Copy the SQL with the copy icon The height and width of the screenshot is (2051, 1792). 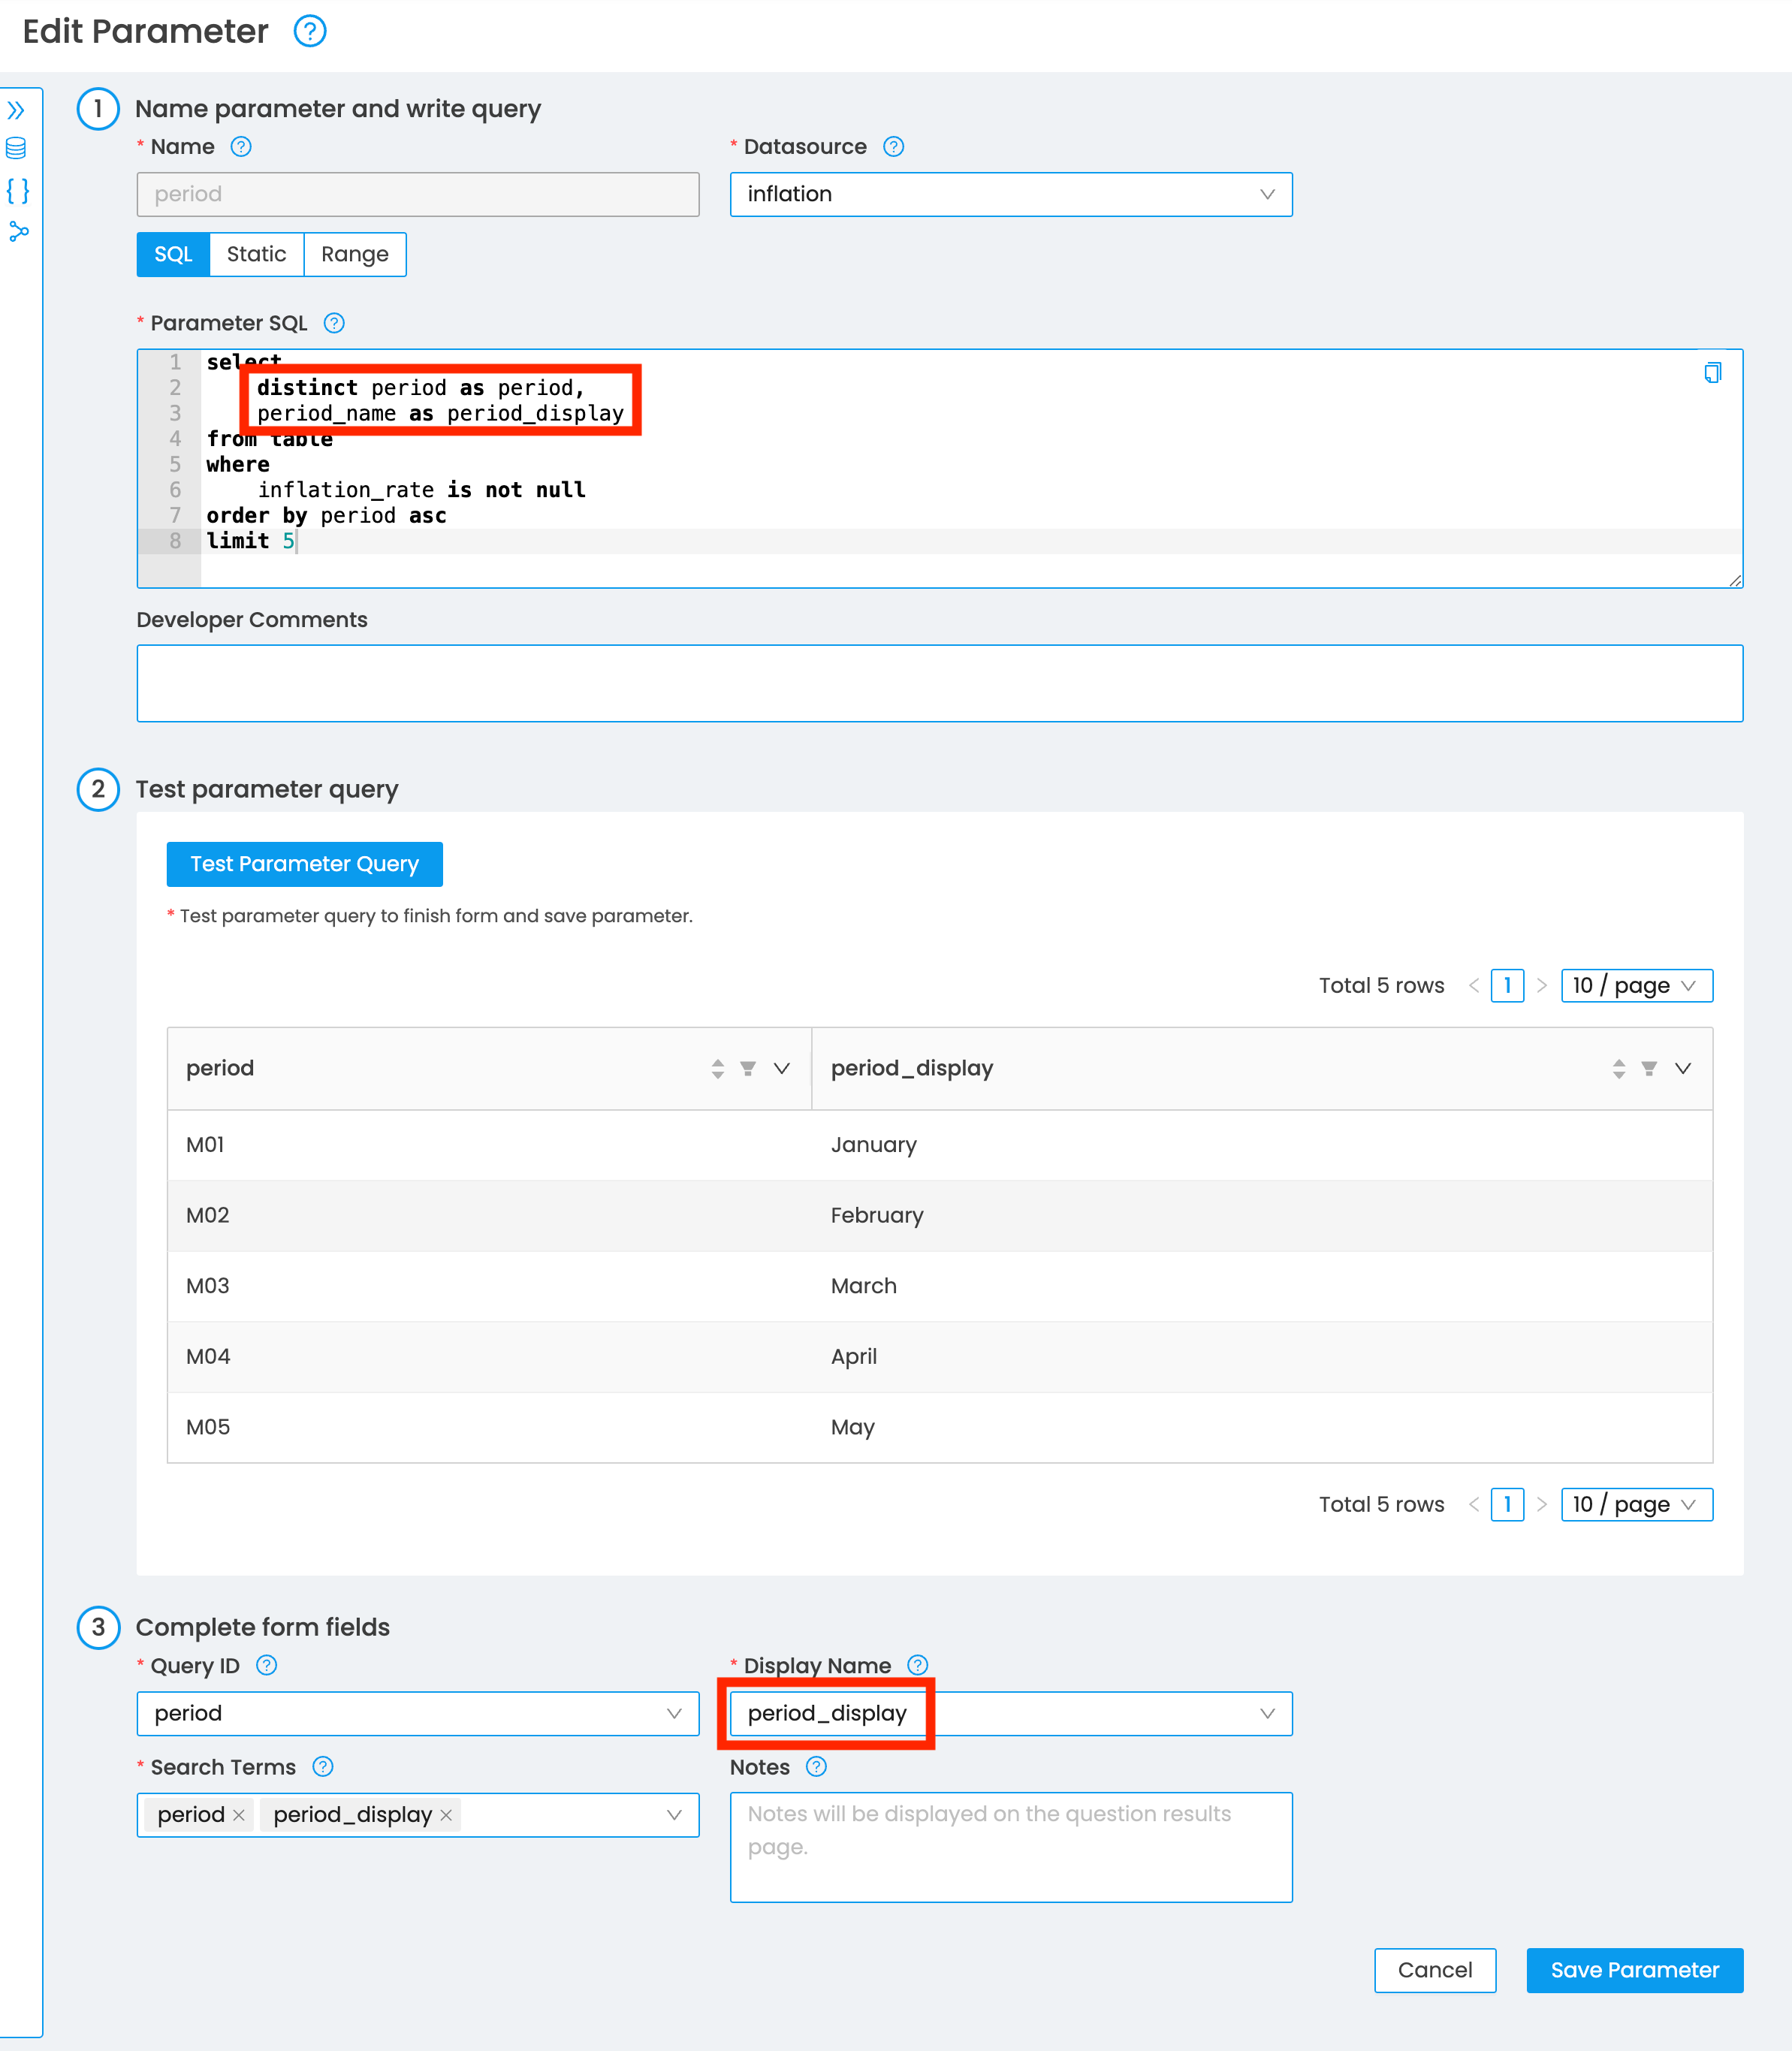[x=1713, y=373]
